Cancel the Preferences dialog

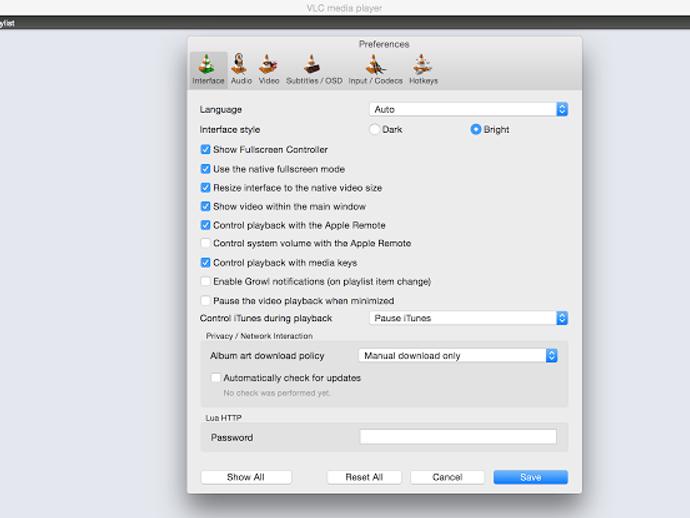pyautogui.click(x=447, y=477)
